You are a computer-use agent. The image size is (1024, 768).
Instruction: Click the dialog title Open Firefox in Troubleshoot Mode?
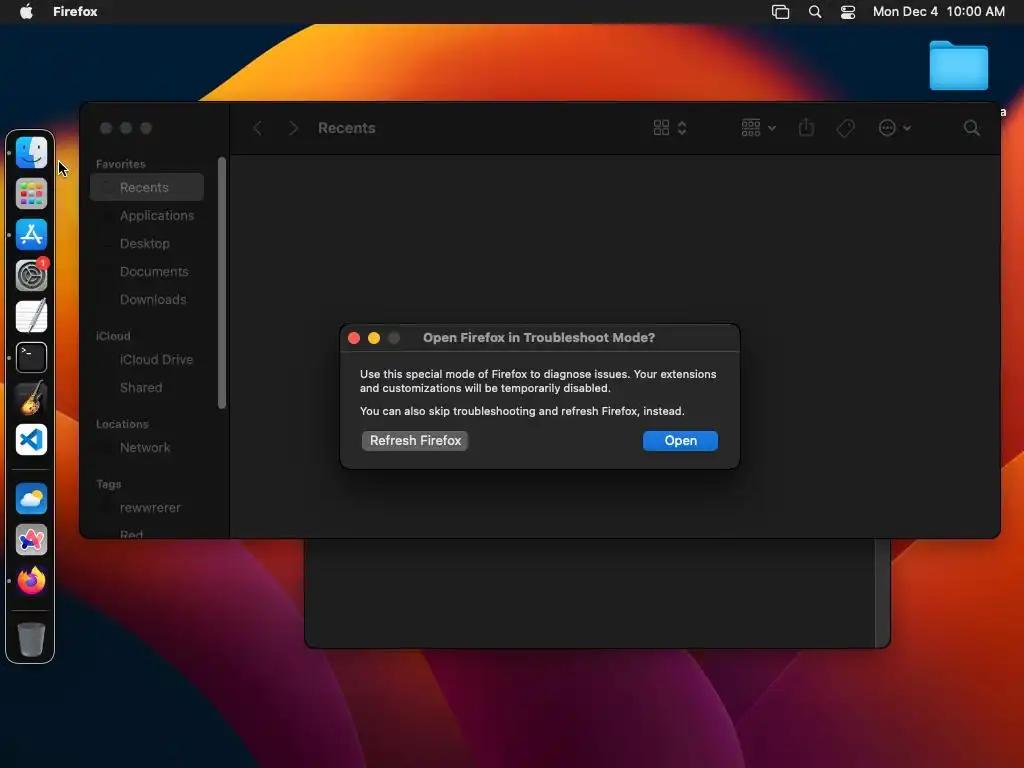(x=539, y=338)
